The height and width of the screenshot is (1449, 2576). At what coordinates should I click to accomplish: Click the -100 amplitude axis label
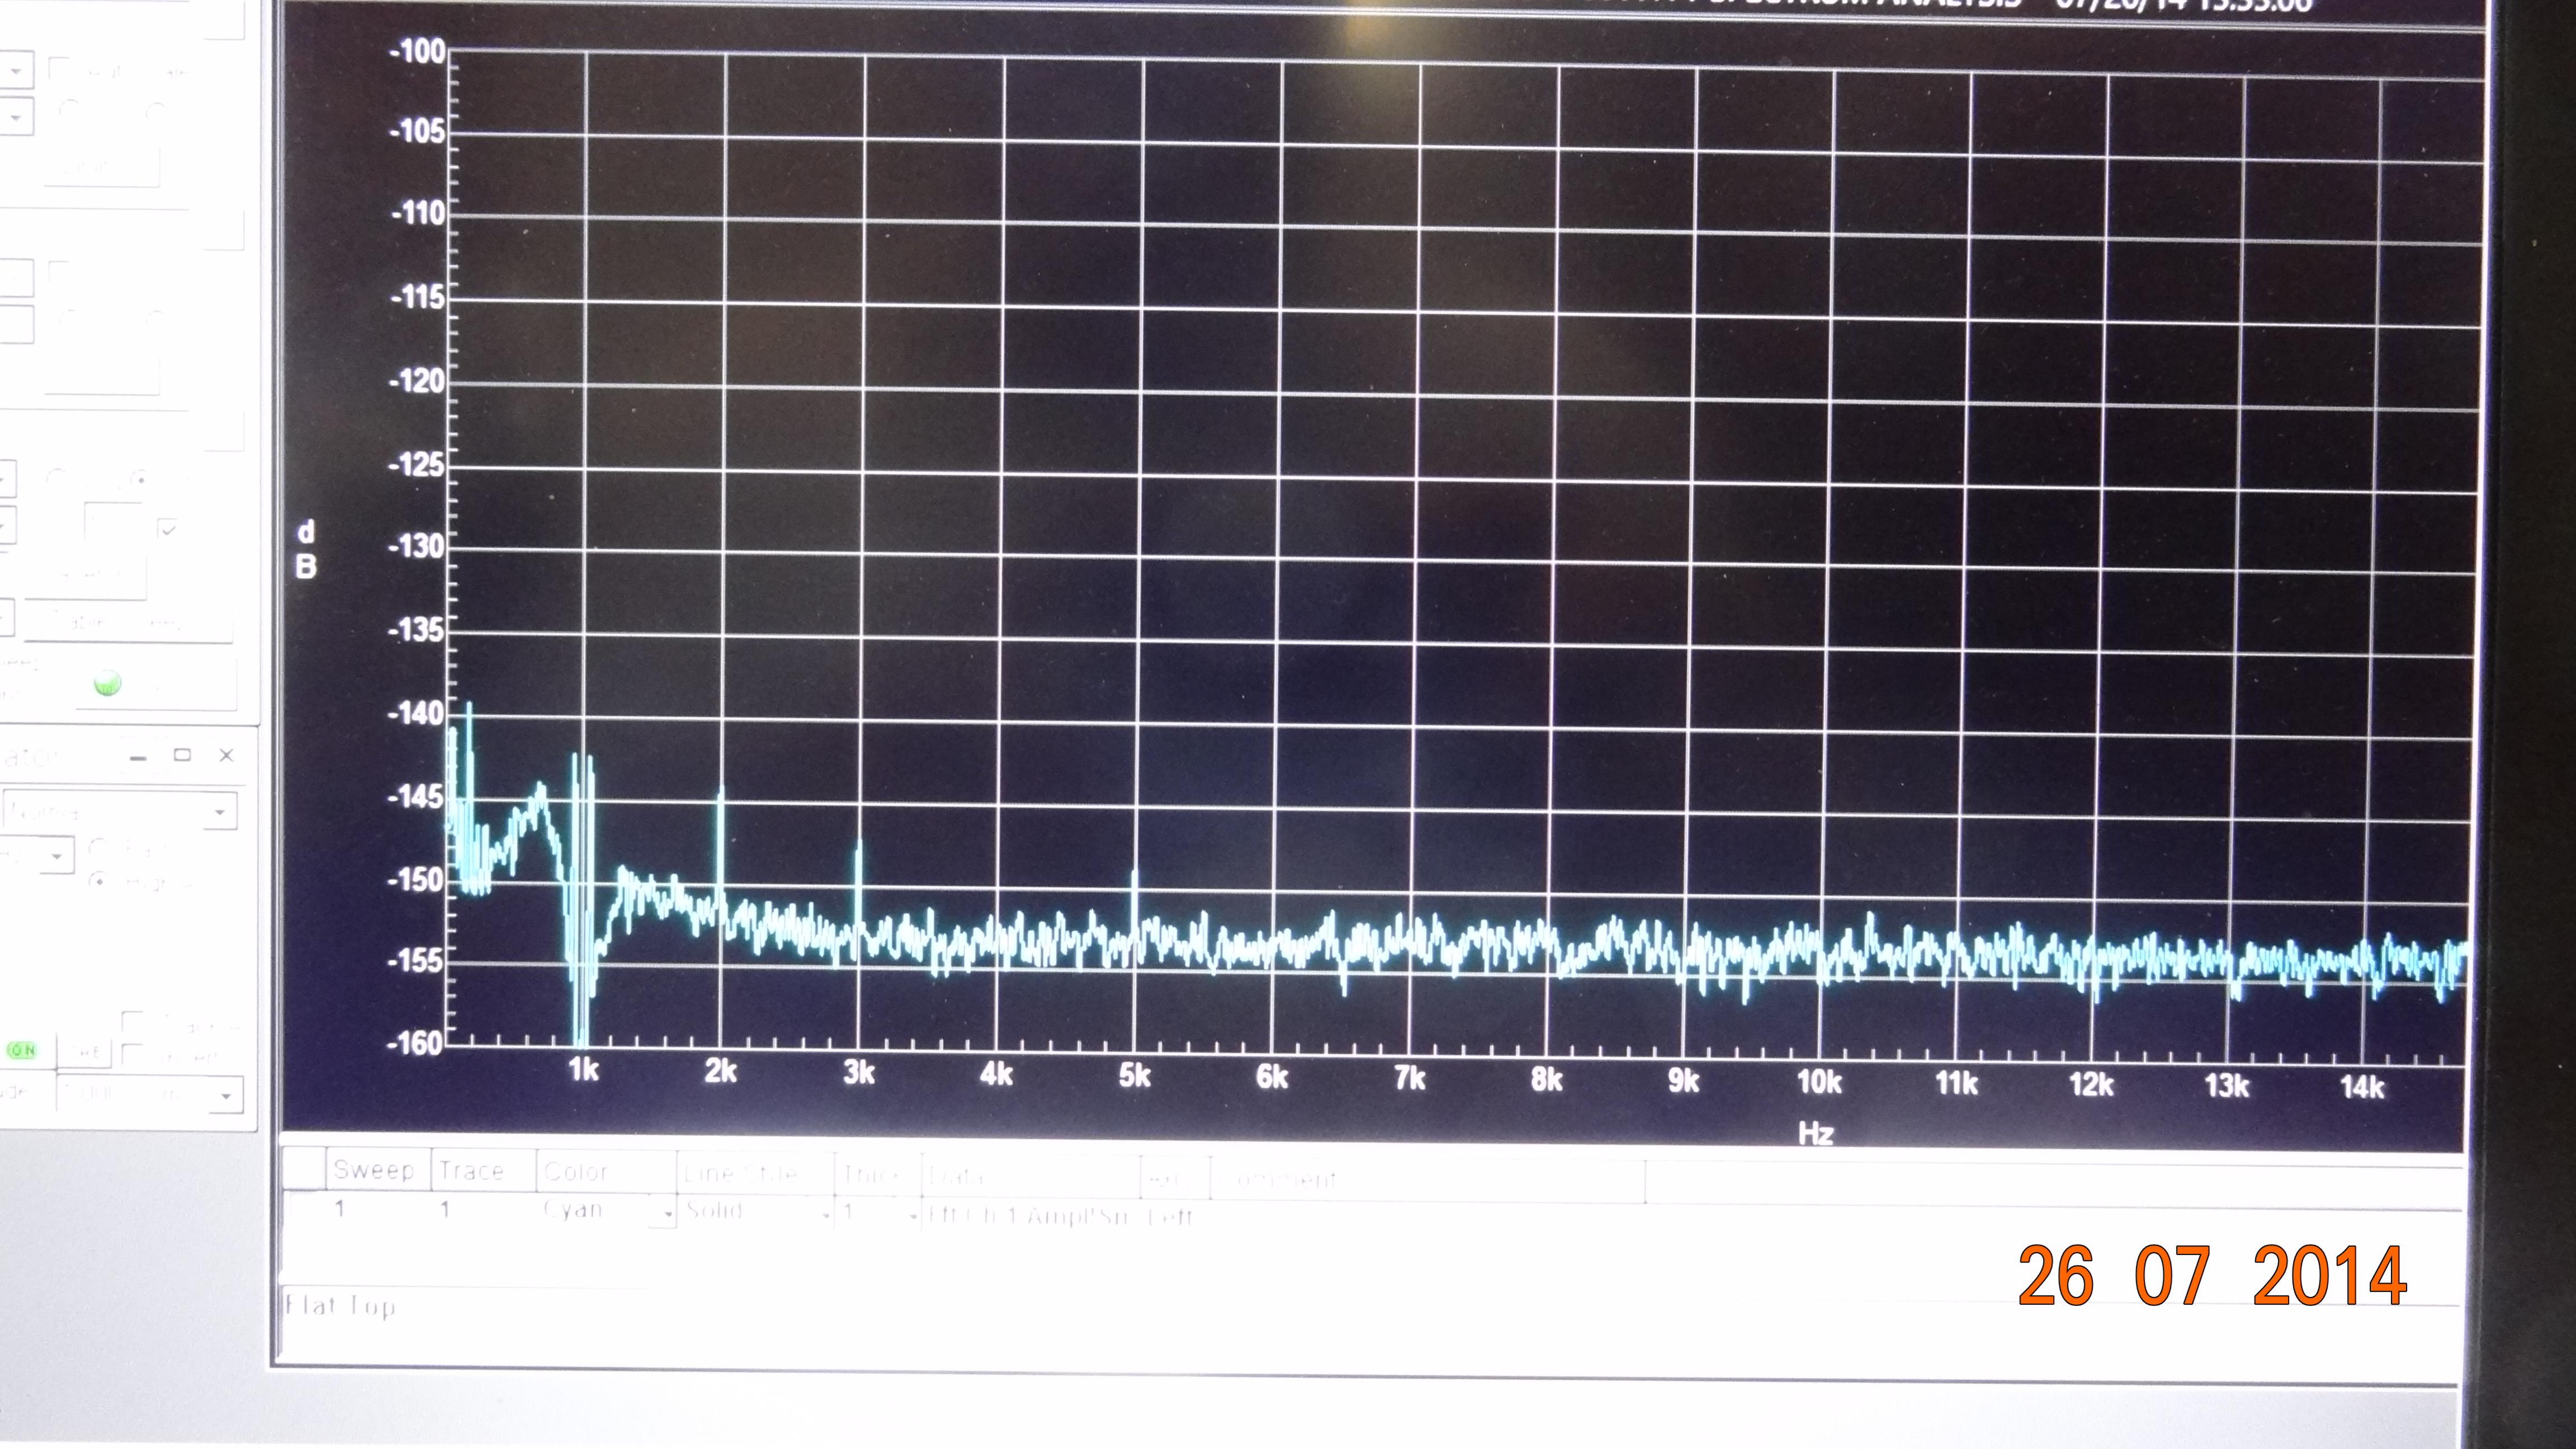pyautogui.click(x=417, y=51)
